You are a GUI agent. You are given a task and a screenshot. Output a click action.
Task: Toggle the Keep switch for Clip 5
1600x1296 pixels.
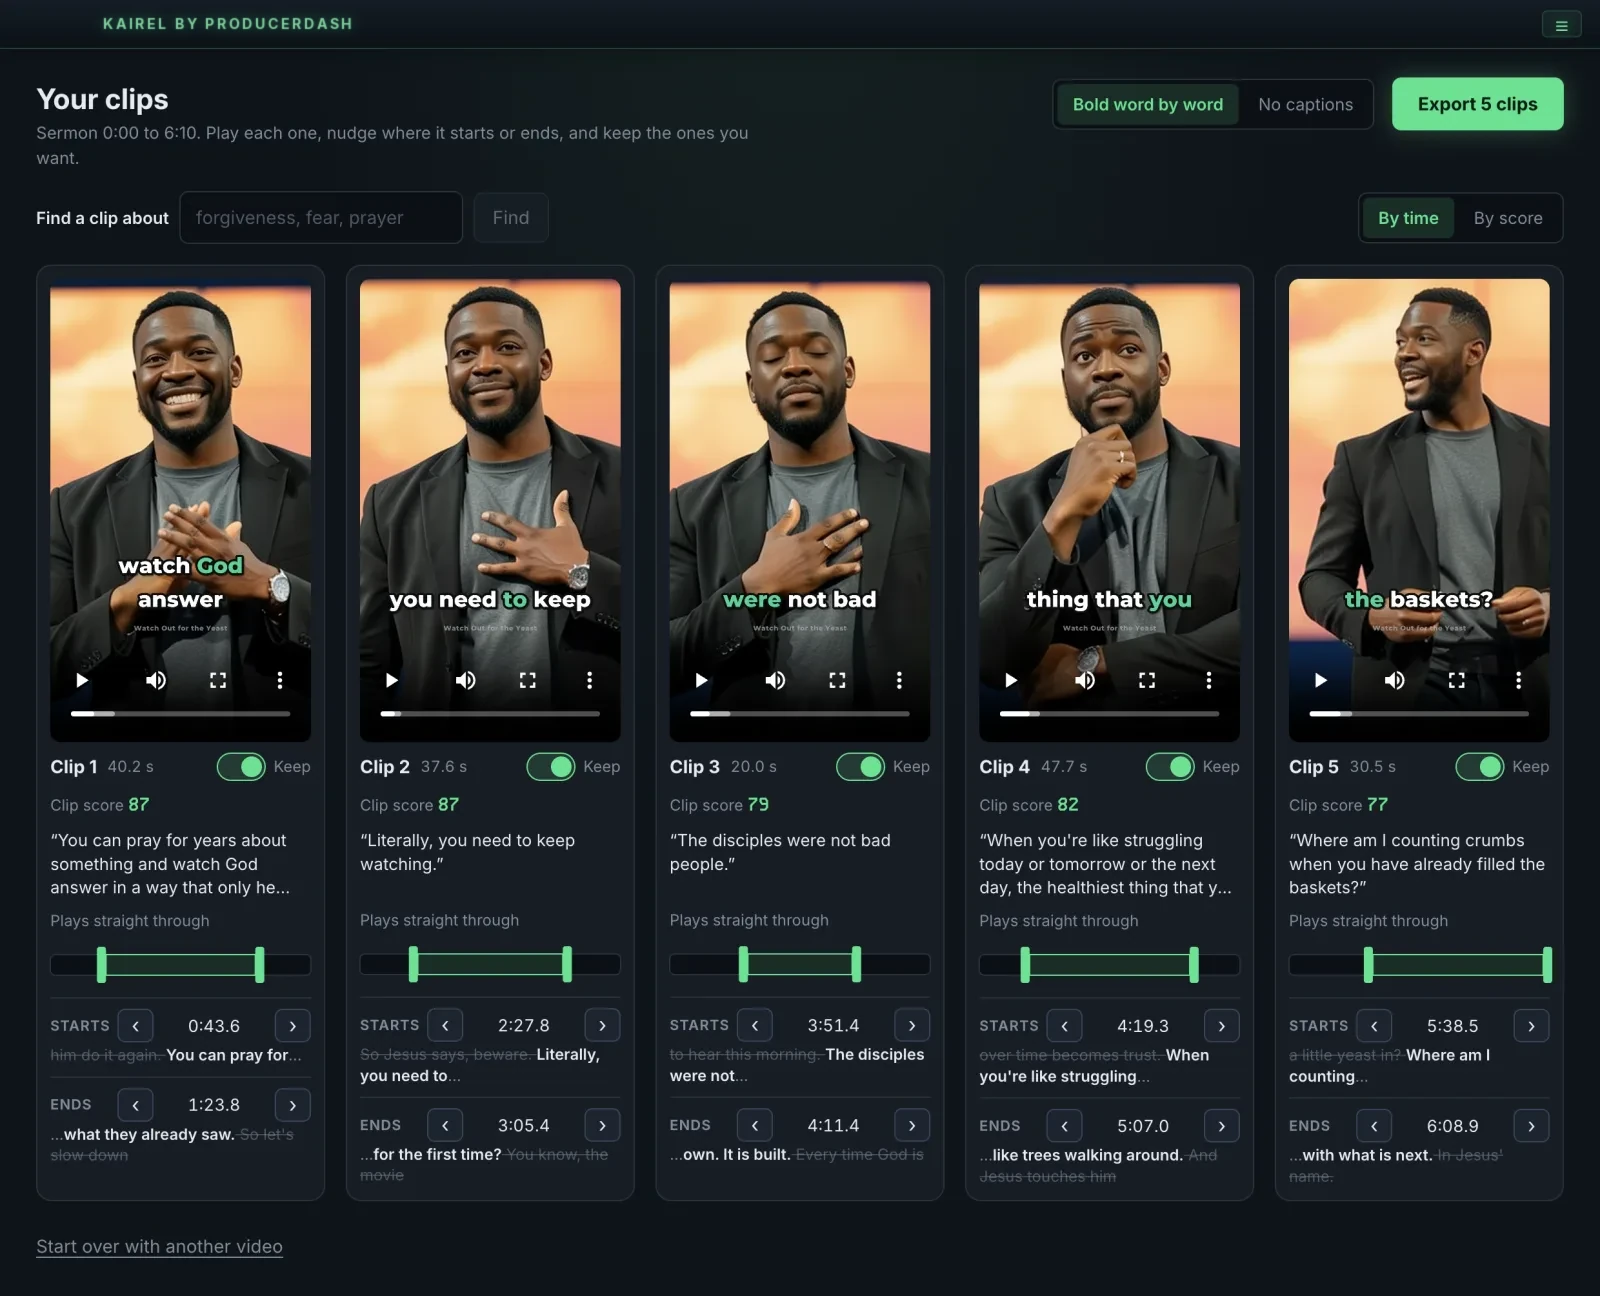pyautogui.click(x=1480, y=767)
